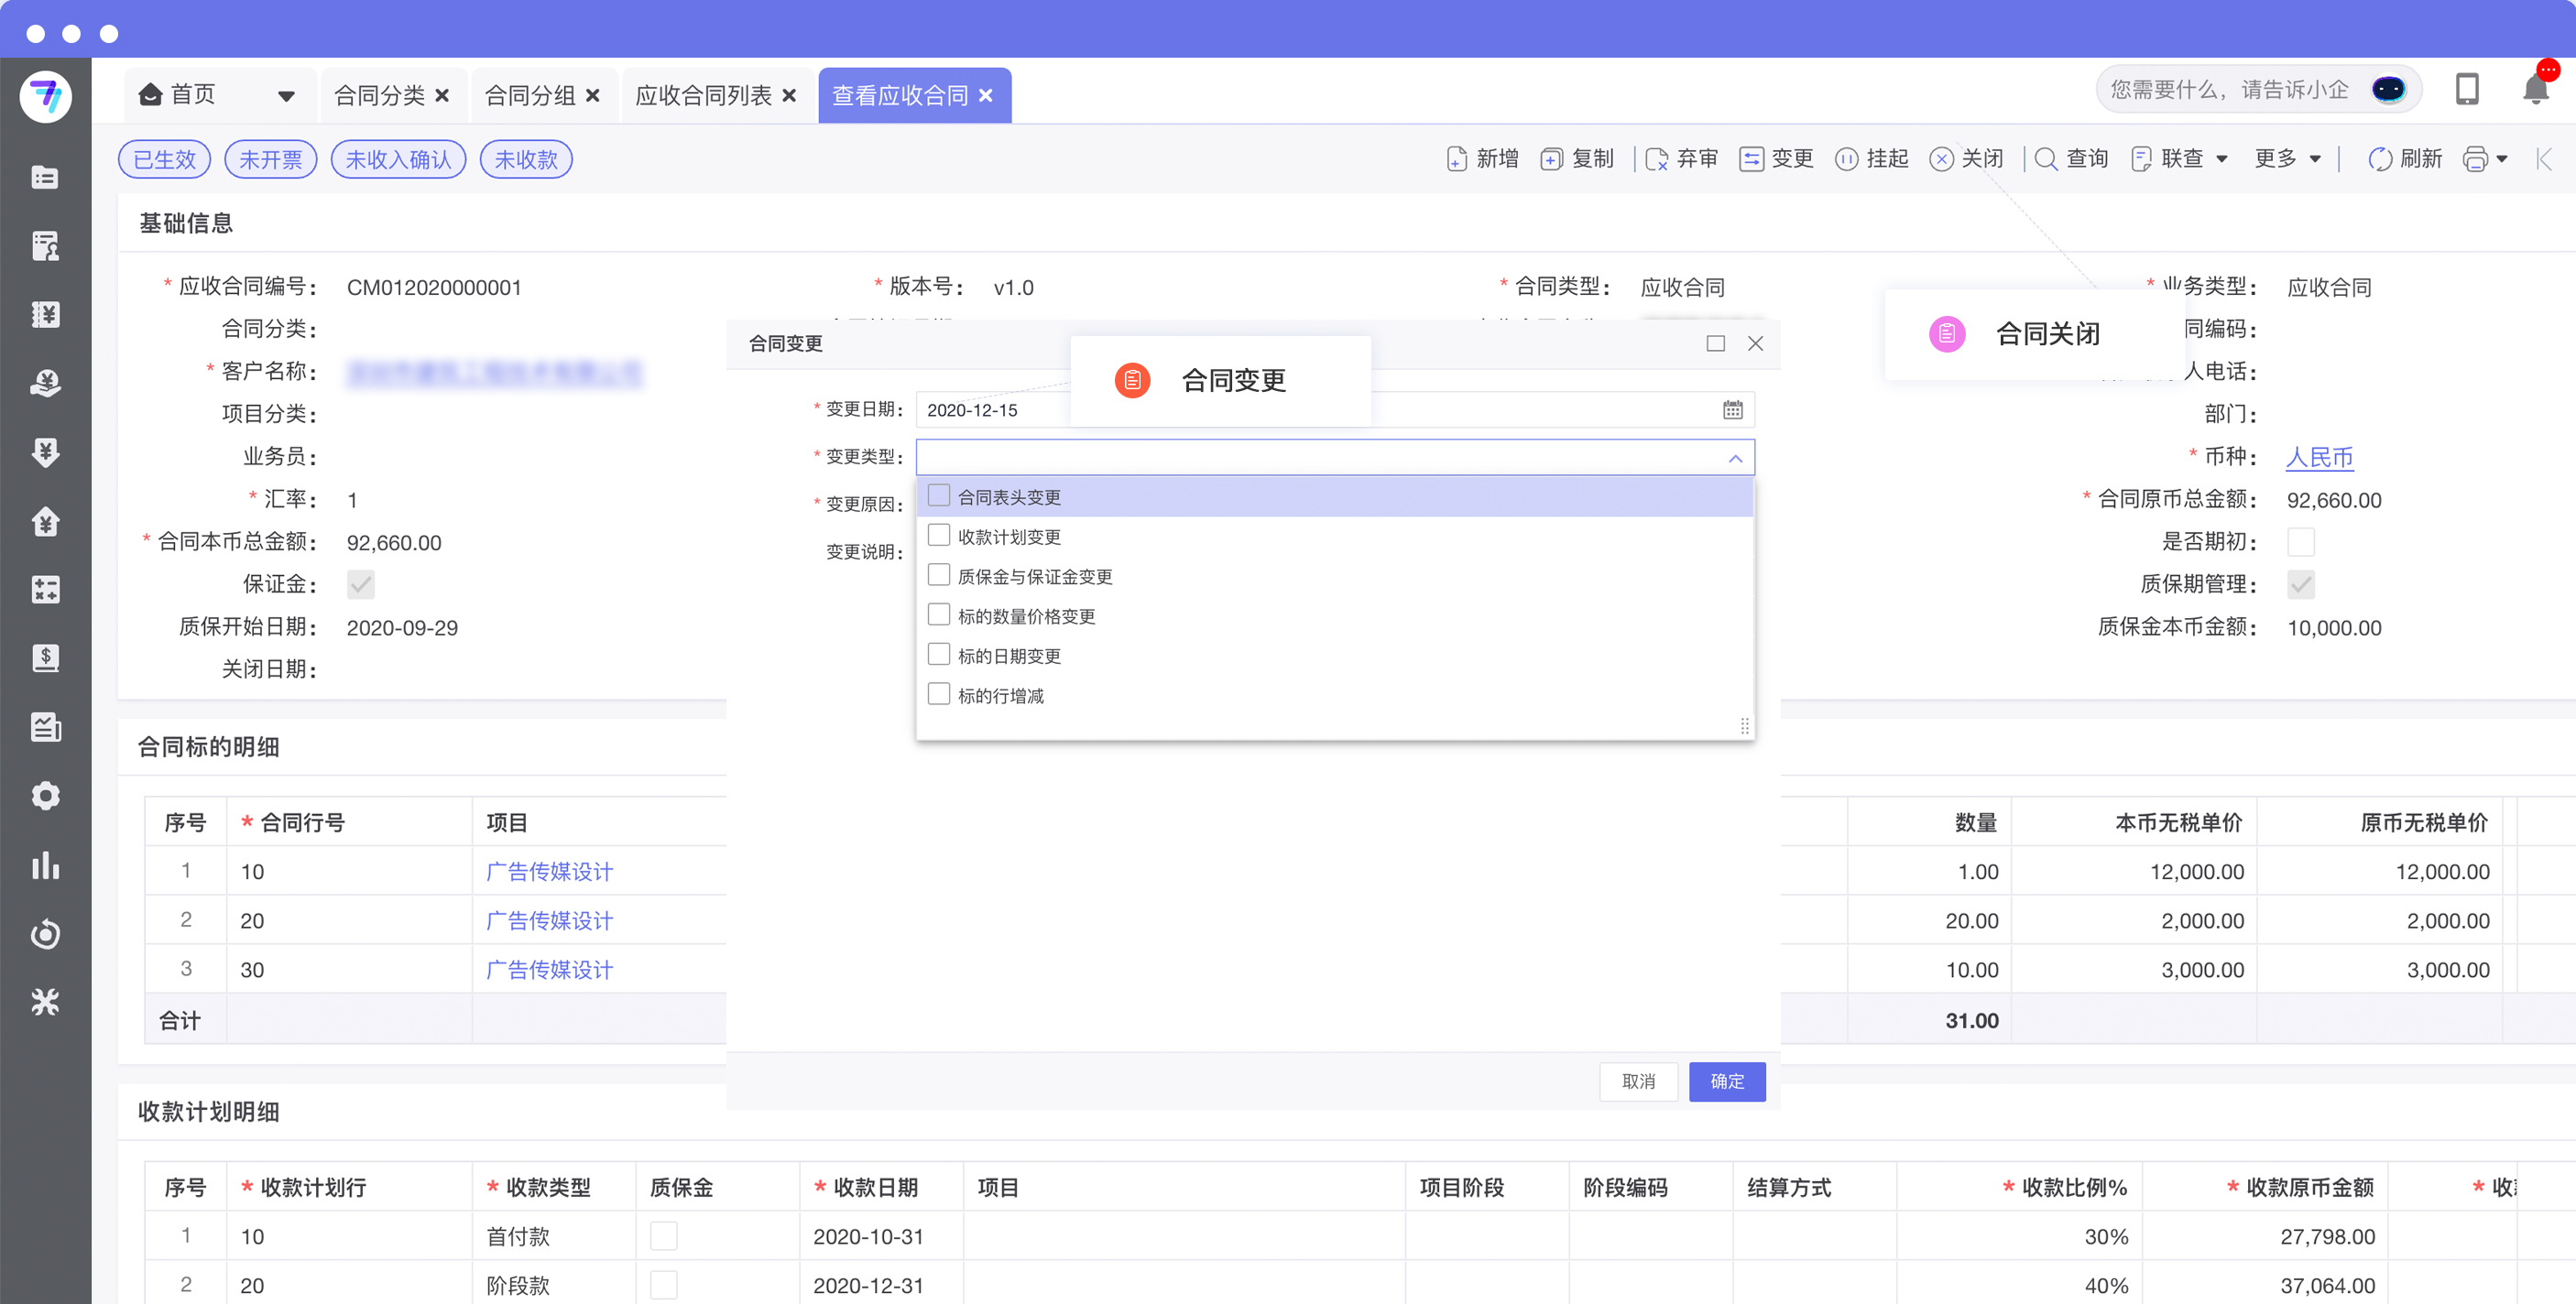
Task: Click the calendar icon in 变更日期 field
Action: click(x=1732, y=410)
